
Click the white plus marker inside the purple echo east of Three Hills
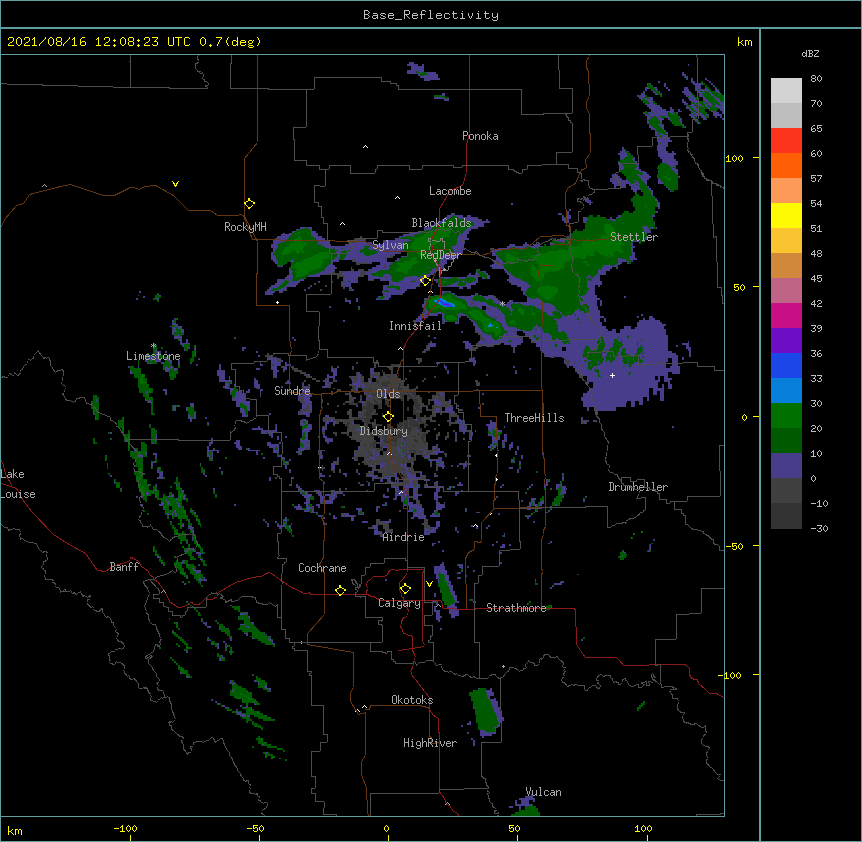[612, 375]
